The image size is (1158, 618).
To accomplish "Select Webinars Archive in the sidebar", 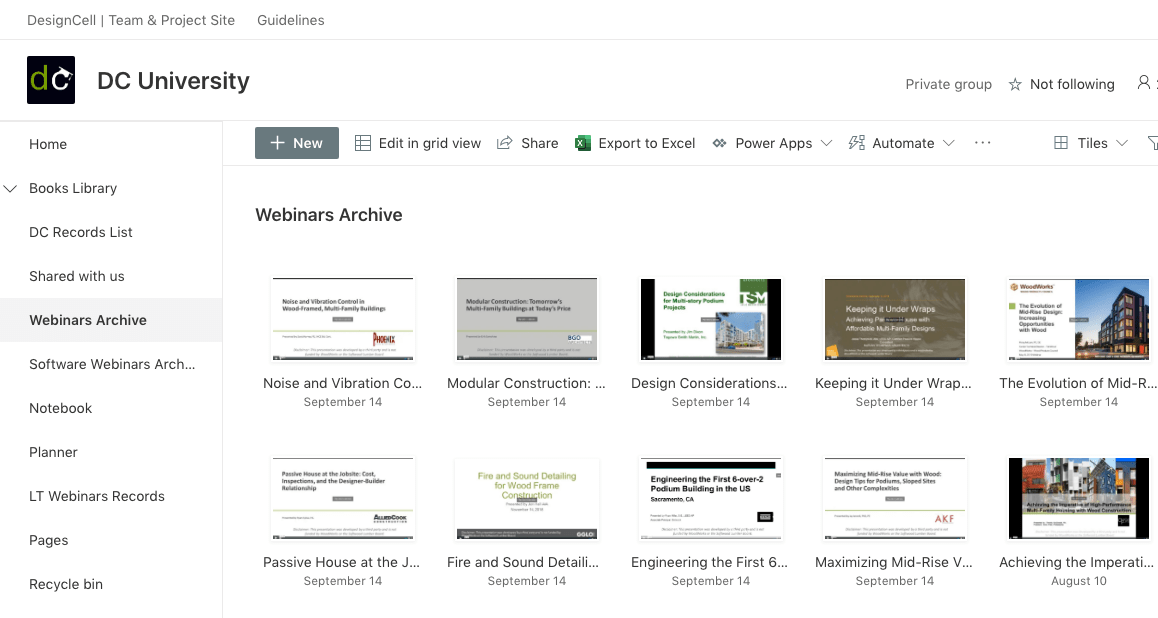I will click(90, 320).
